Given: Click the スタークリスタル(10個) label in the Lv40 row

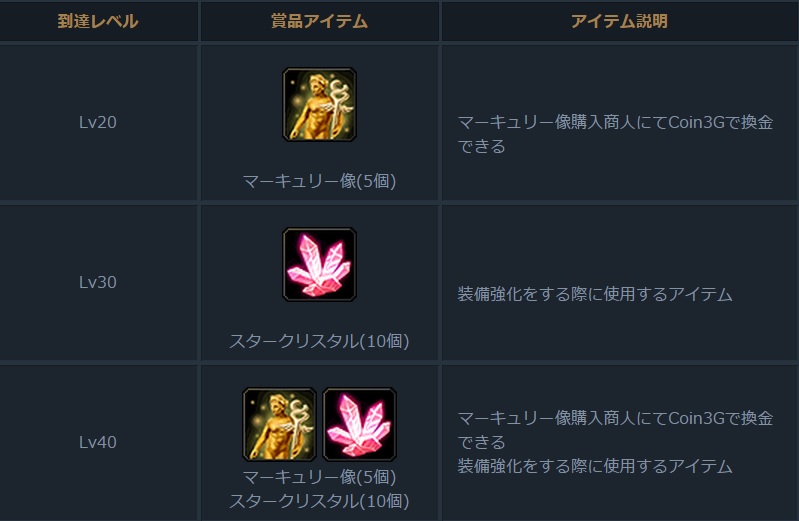Looking at the screenshot, I should coord(319,501).
